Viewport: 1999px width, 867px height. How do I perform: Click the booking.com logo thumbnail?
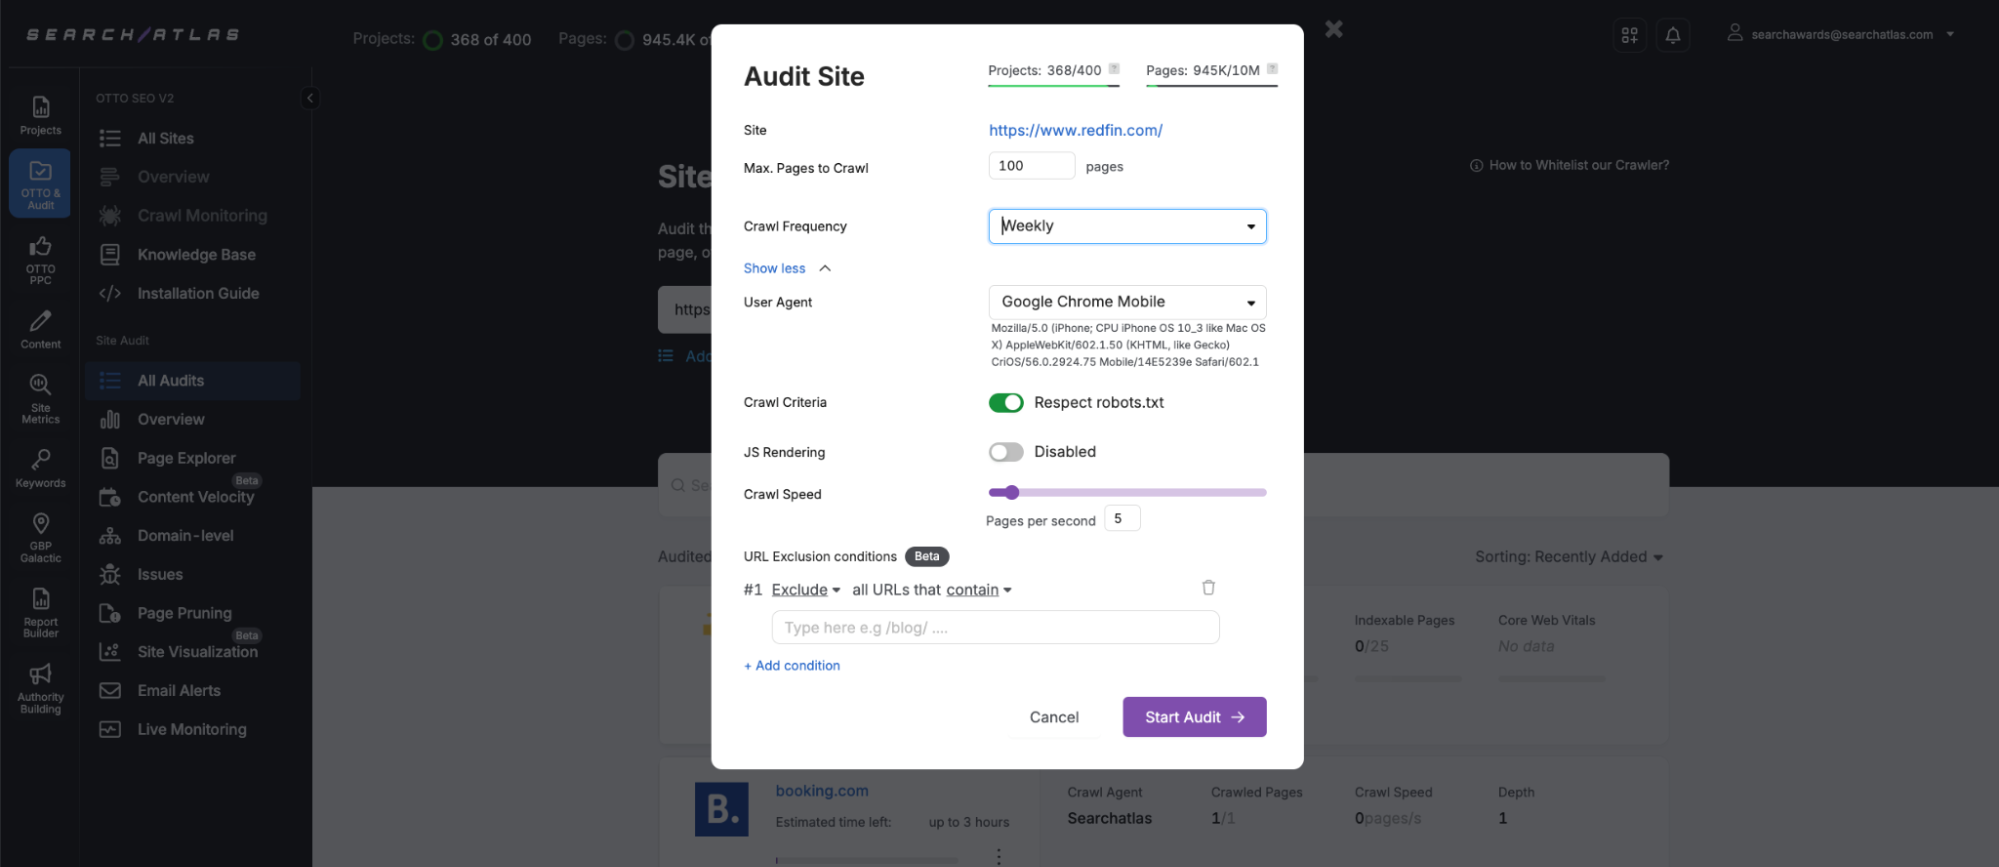point(722,809)
